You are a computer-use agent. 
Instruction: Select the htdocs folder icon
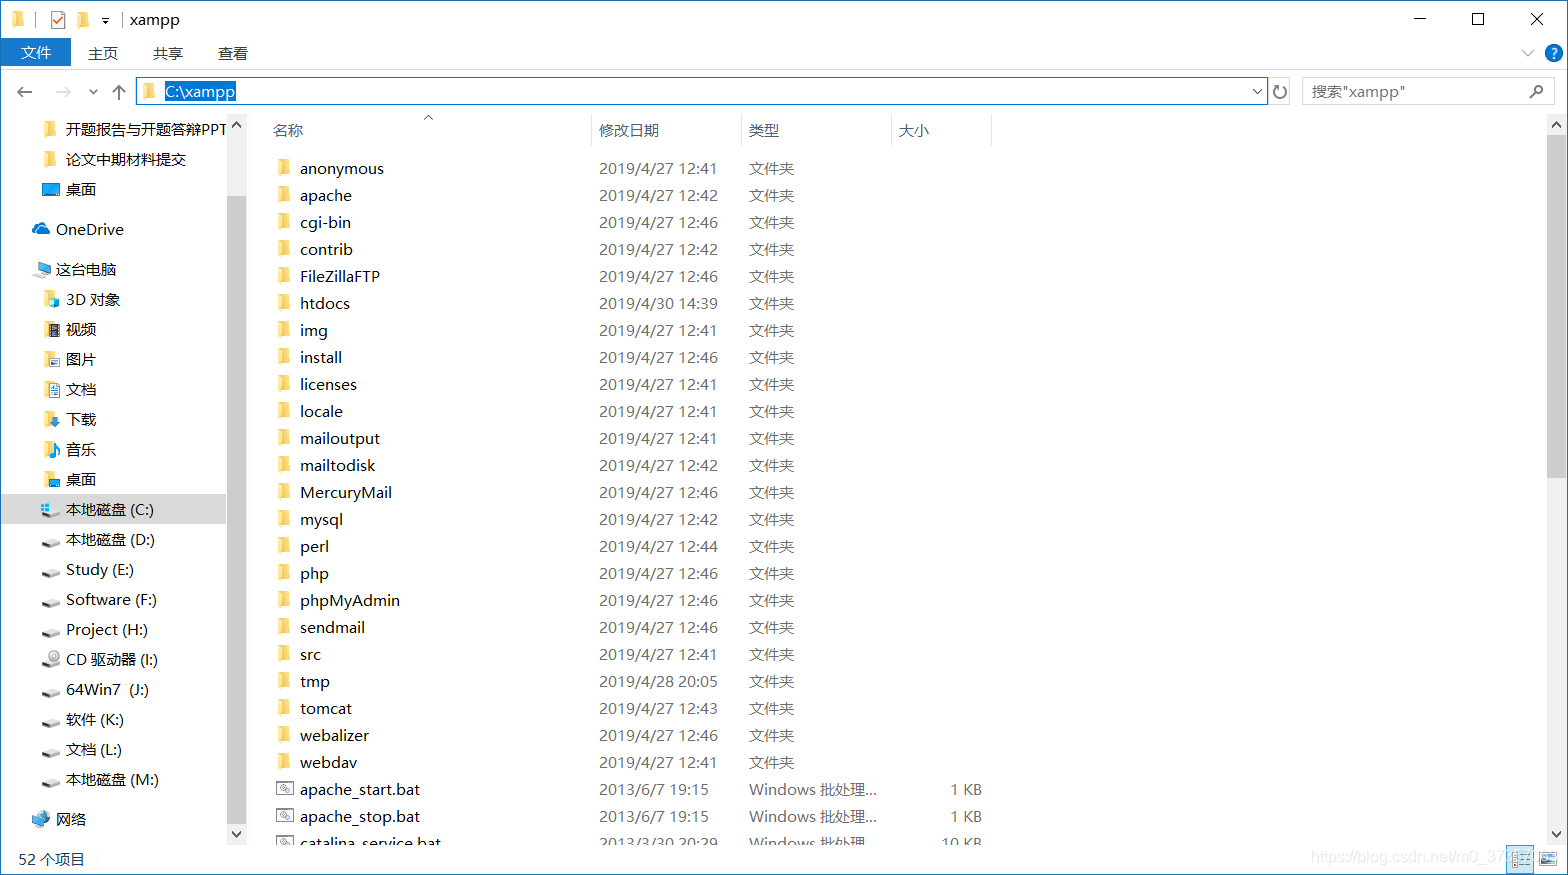coord(284,303)
